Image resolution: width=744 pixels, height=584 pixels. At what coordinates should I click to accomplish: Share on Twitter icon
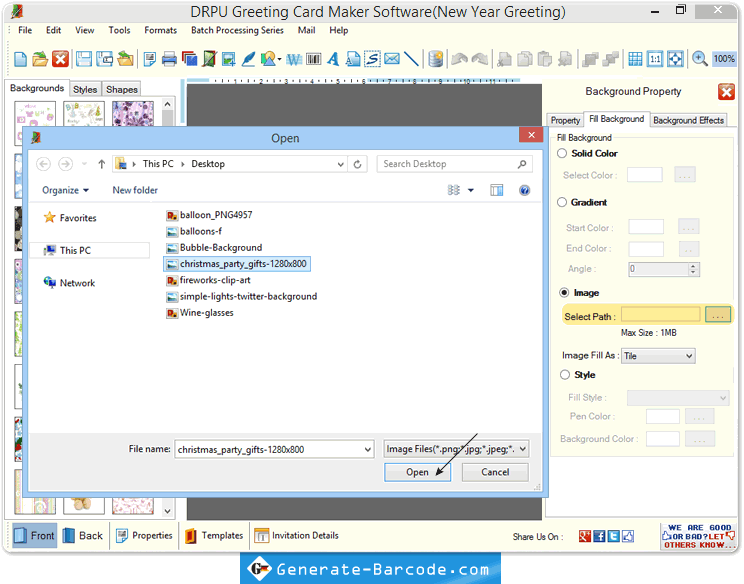click(614, 537)
